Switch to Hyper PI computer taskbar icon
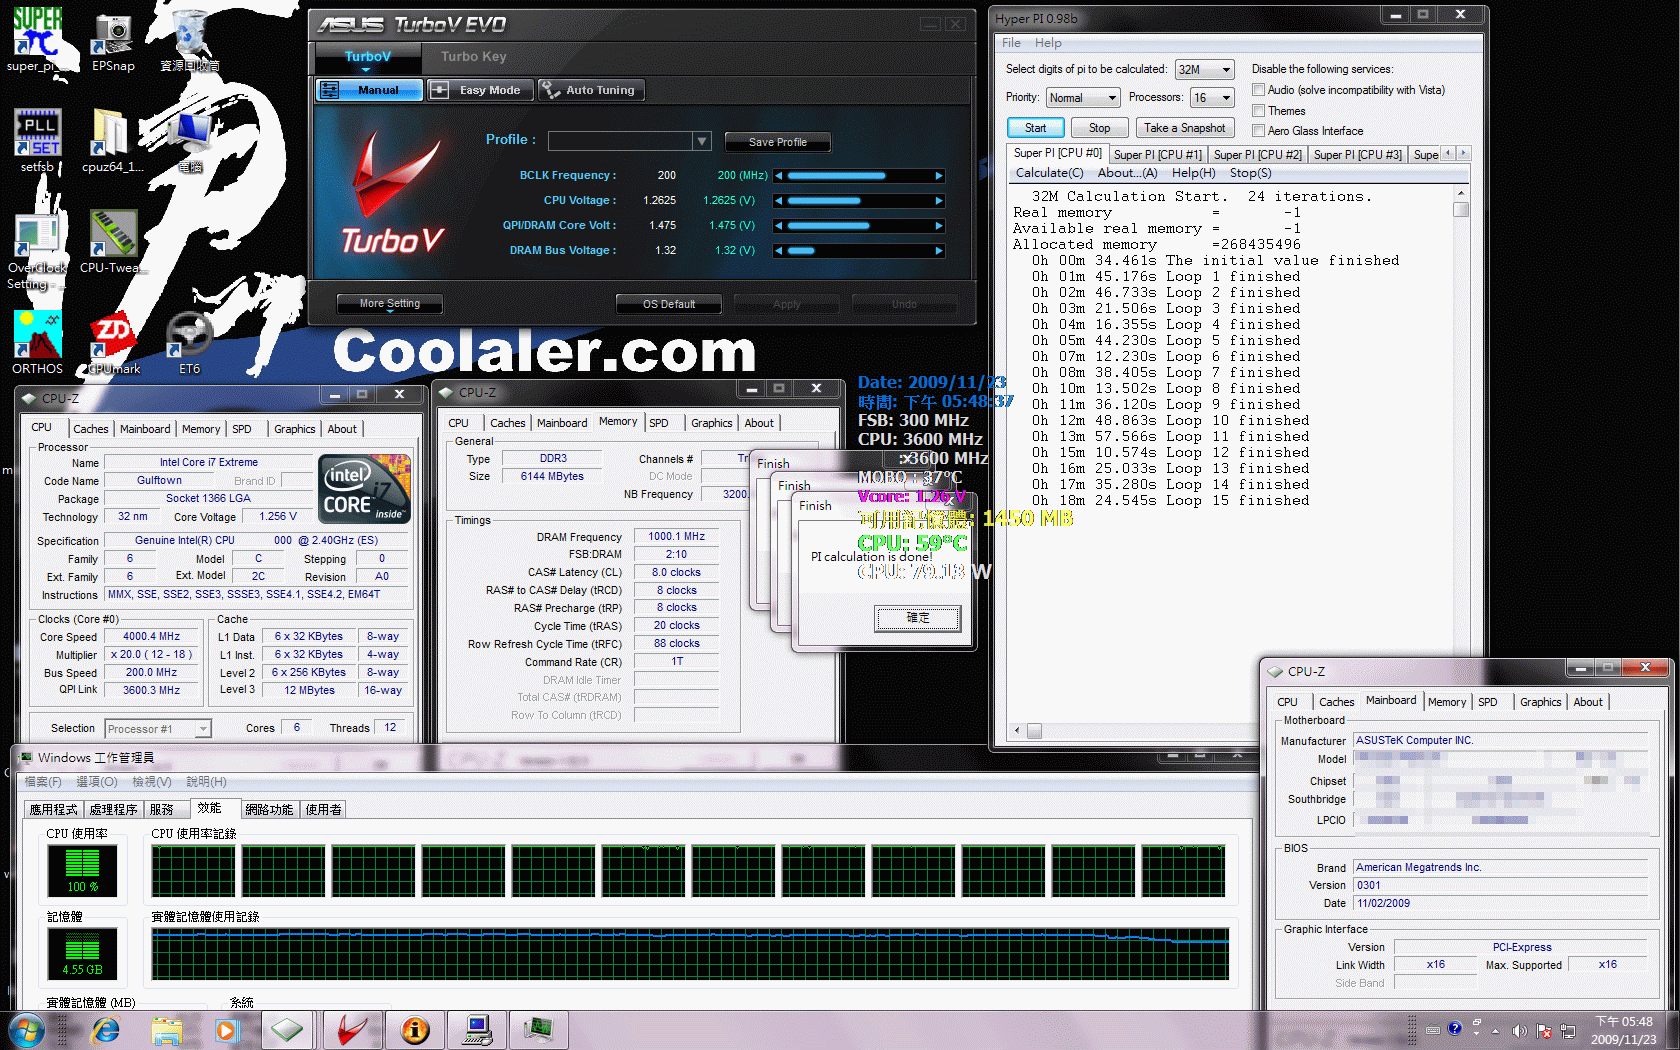This screenshot has width=1680, height=1050. [477, 1030]
